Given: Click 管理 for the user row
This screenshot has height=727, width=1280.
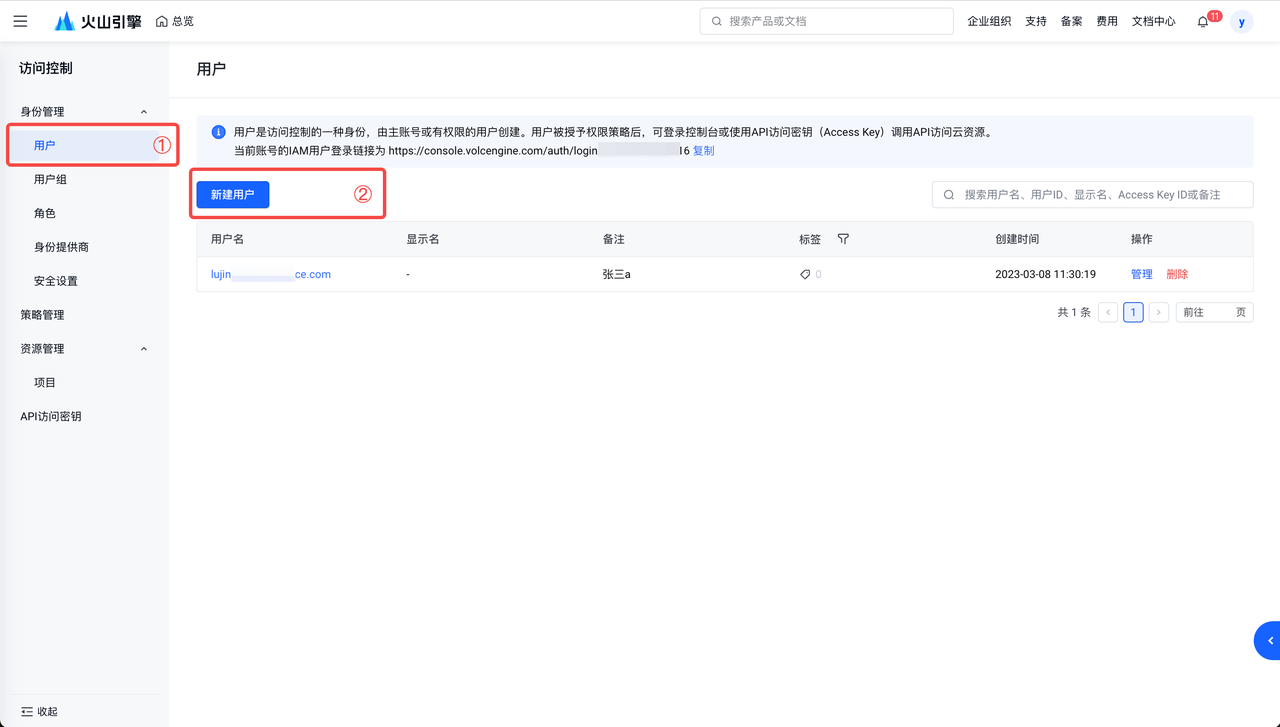Looking at the screenshot, I should pos(1141,274).
